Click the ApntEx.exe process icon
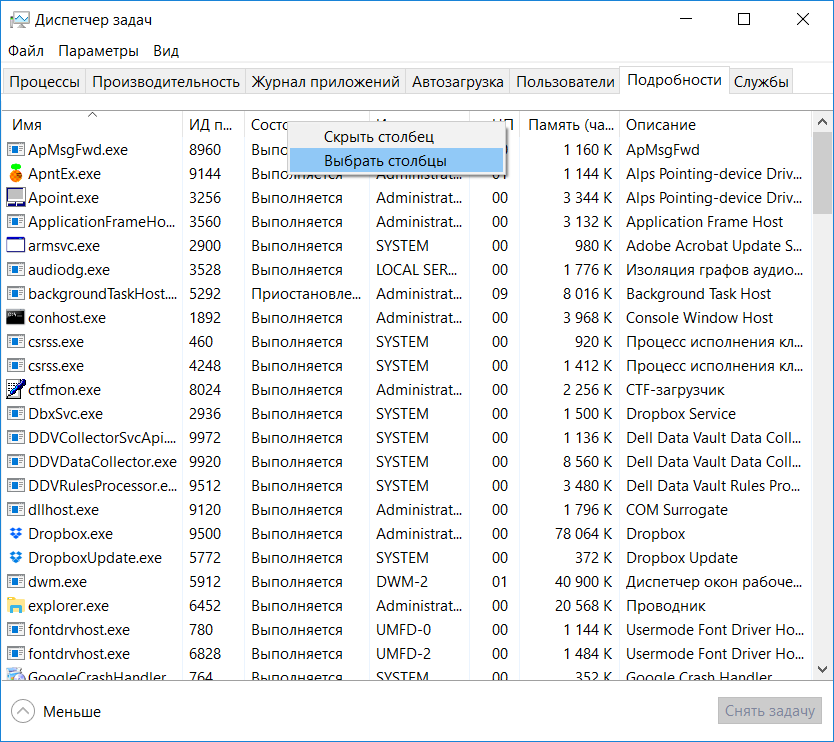The height and width of the screenshot is (742, 834). click(x=16, y=174)
